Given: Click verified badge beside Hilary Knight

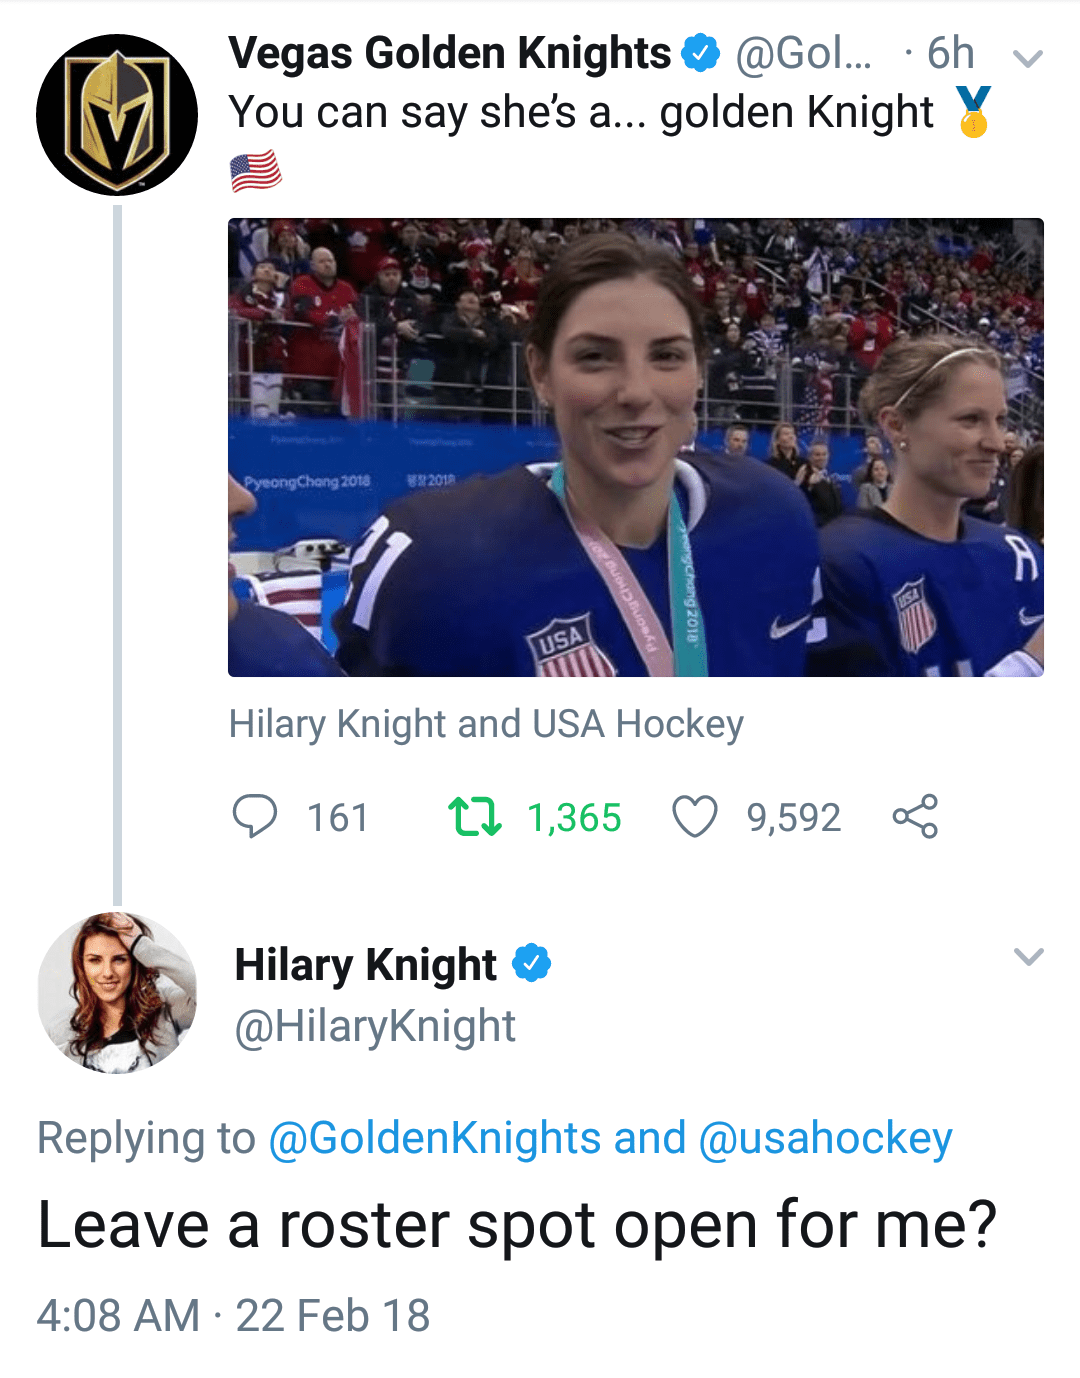Looking at the screenshot, I should 531,964.
